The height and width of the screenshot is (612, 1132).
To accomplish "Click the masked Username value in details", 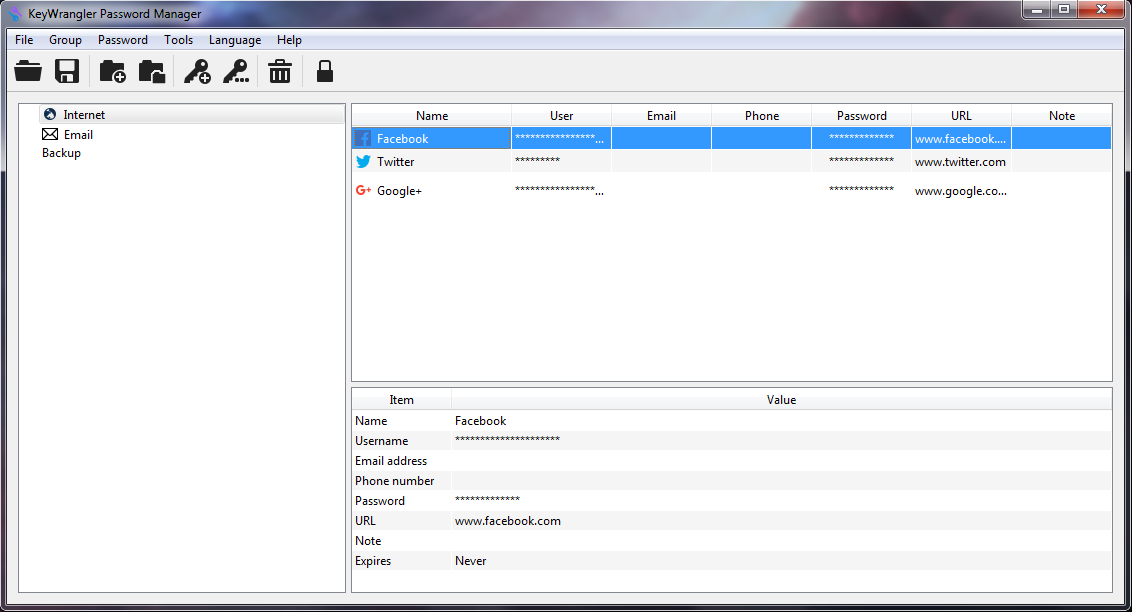I will point(508,440).
